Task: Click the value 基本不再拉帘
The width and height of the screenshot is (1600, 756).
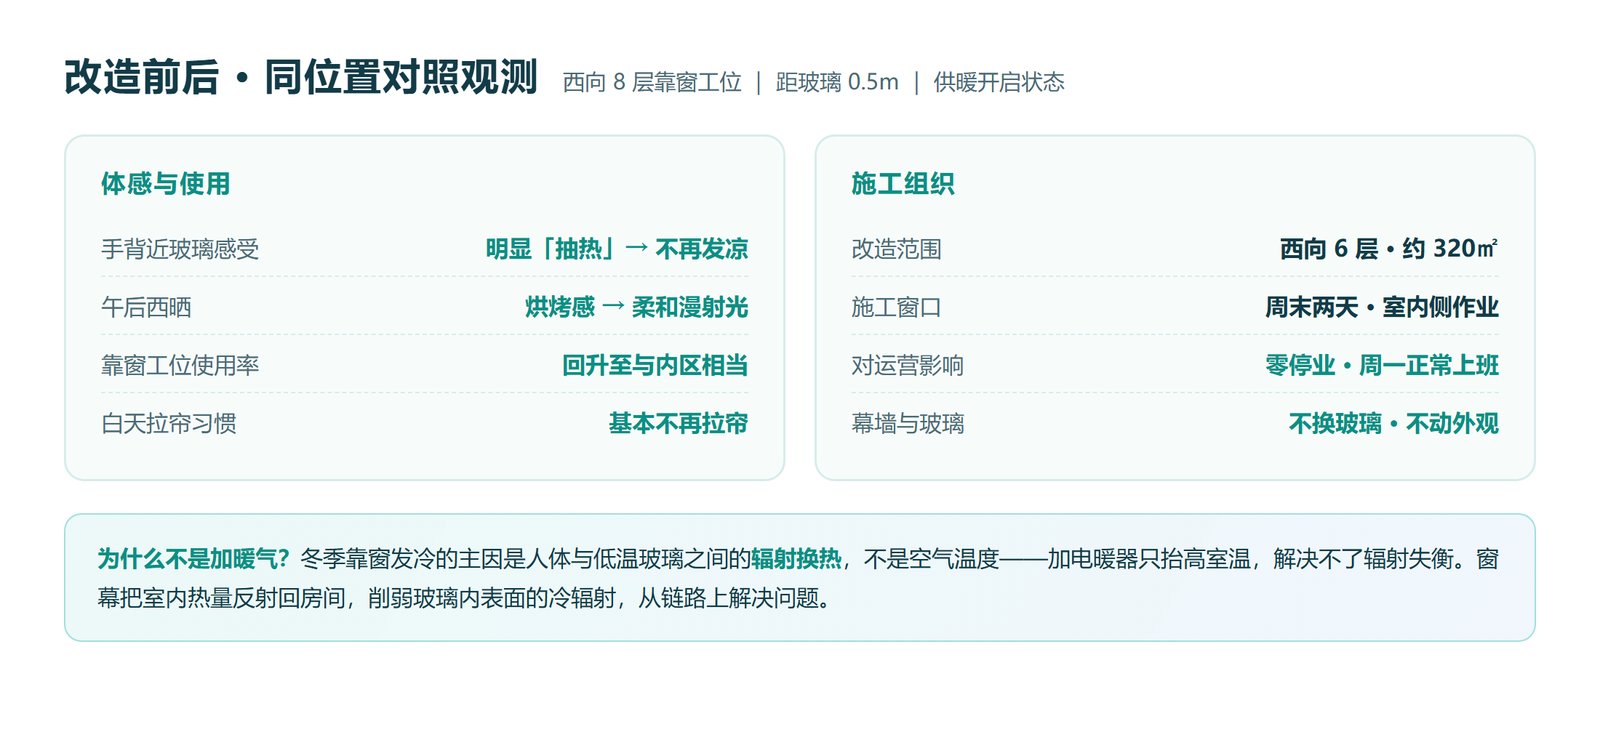Action: click(x=679, y=423)
